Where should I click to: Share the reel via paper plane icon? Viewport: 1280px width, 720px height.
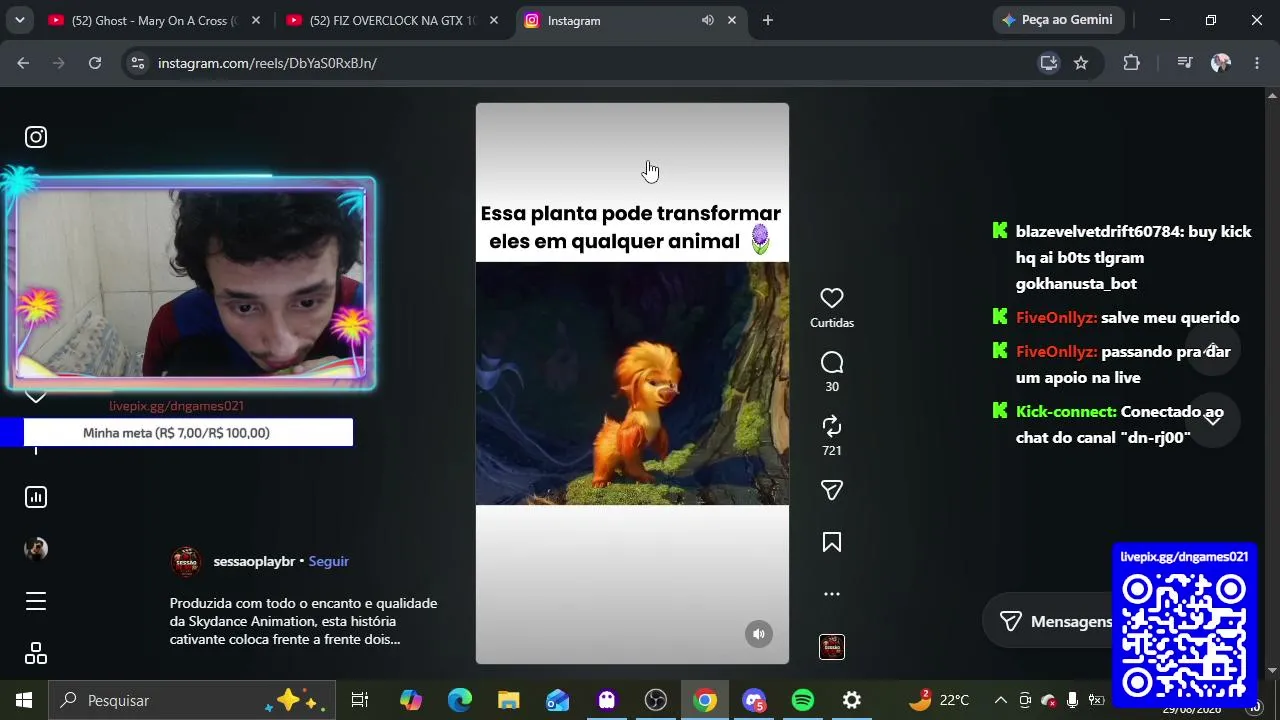832,490
